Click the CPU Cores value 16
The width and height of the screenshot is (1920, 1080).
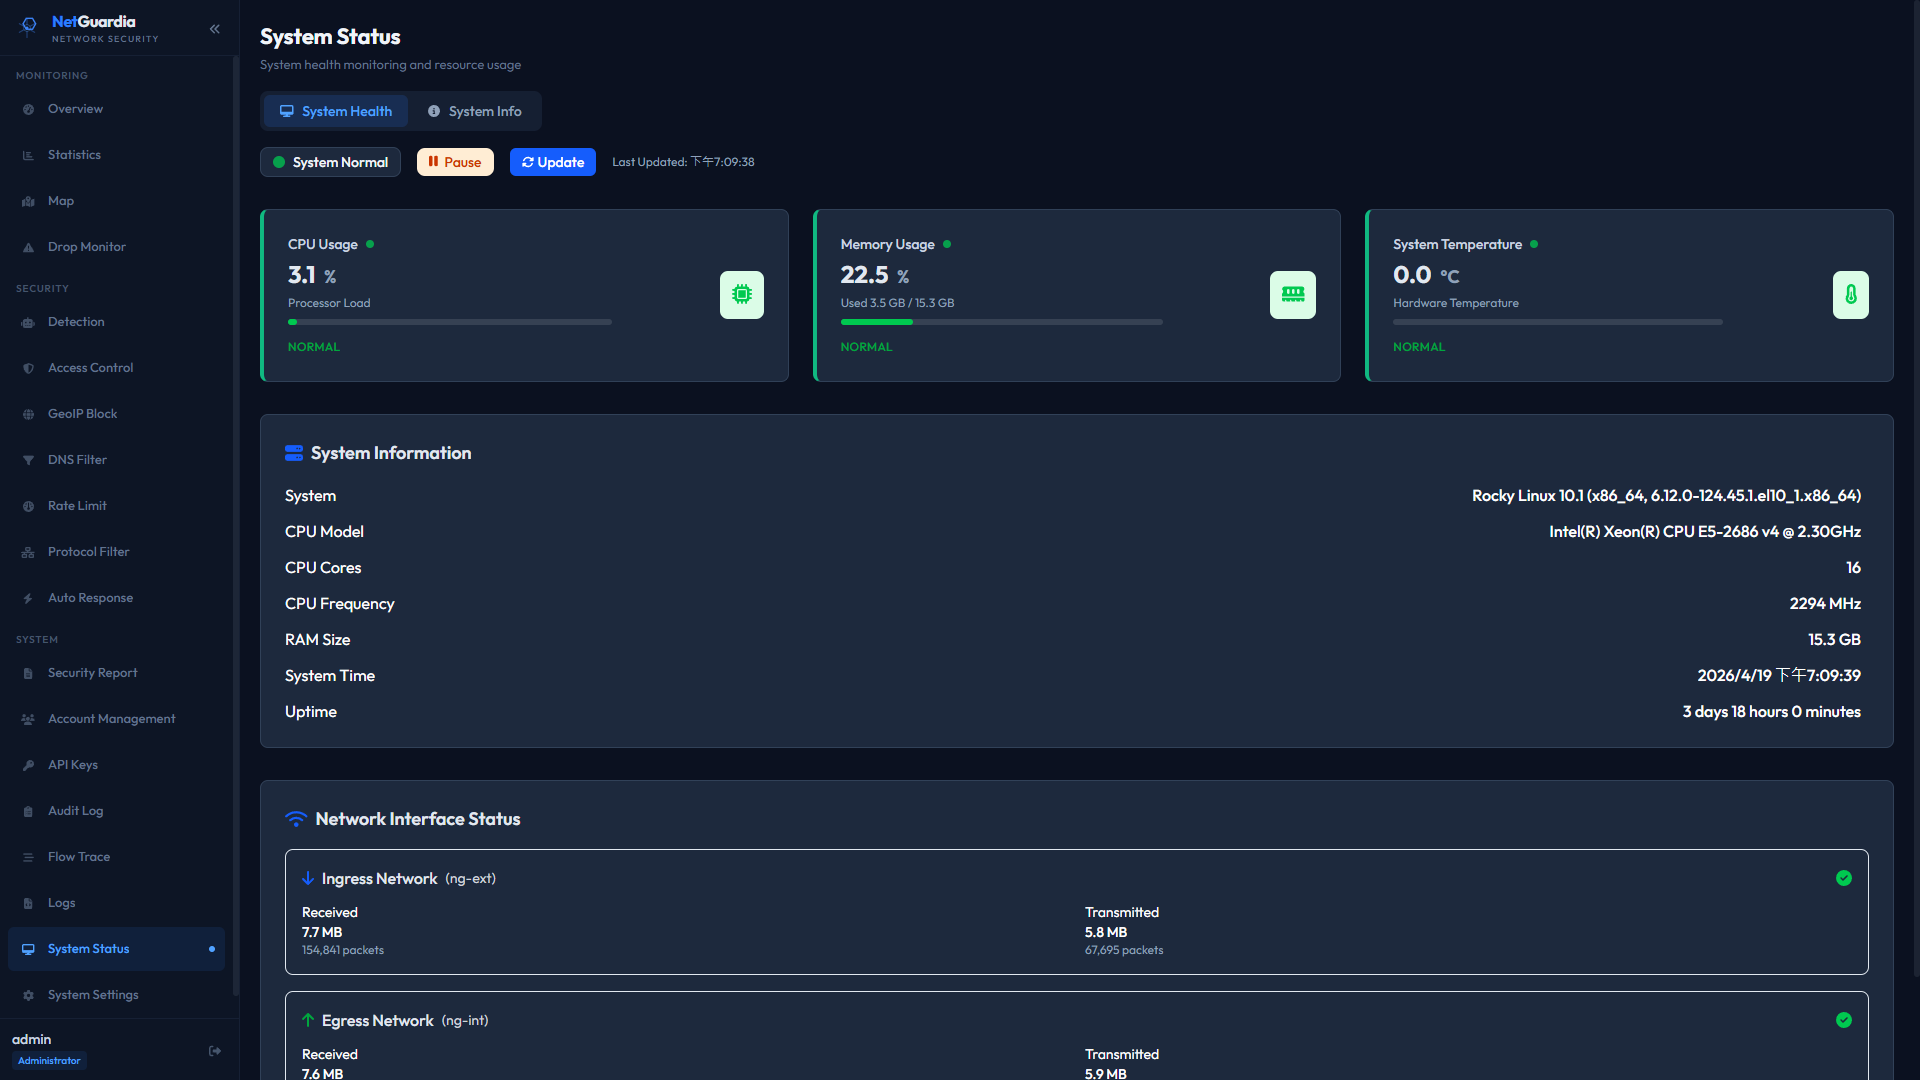click(x=1853, y=568)
